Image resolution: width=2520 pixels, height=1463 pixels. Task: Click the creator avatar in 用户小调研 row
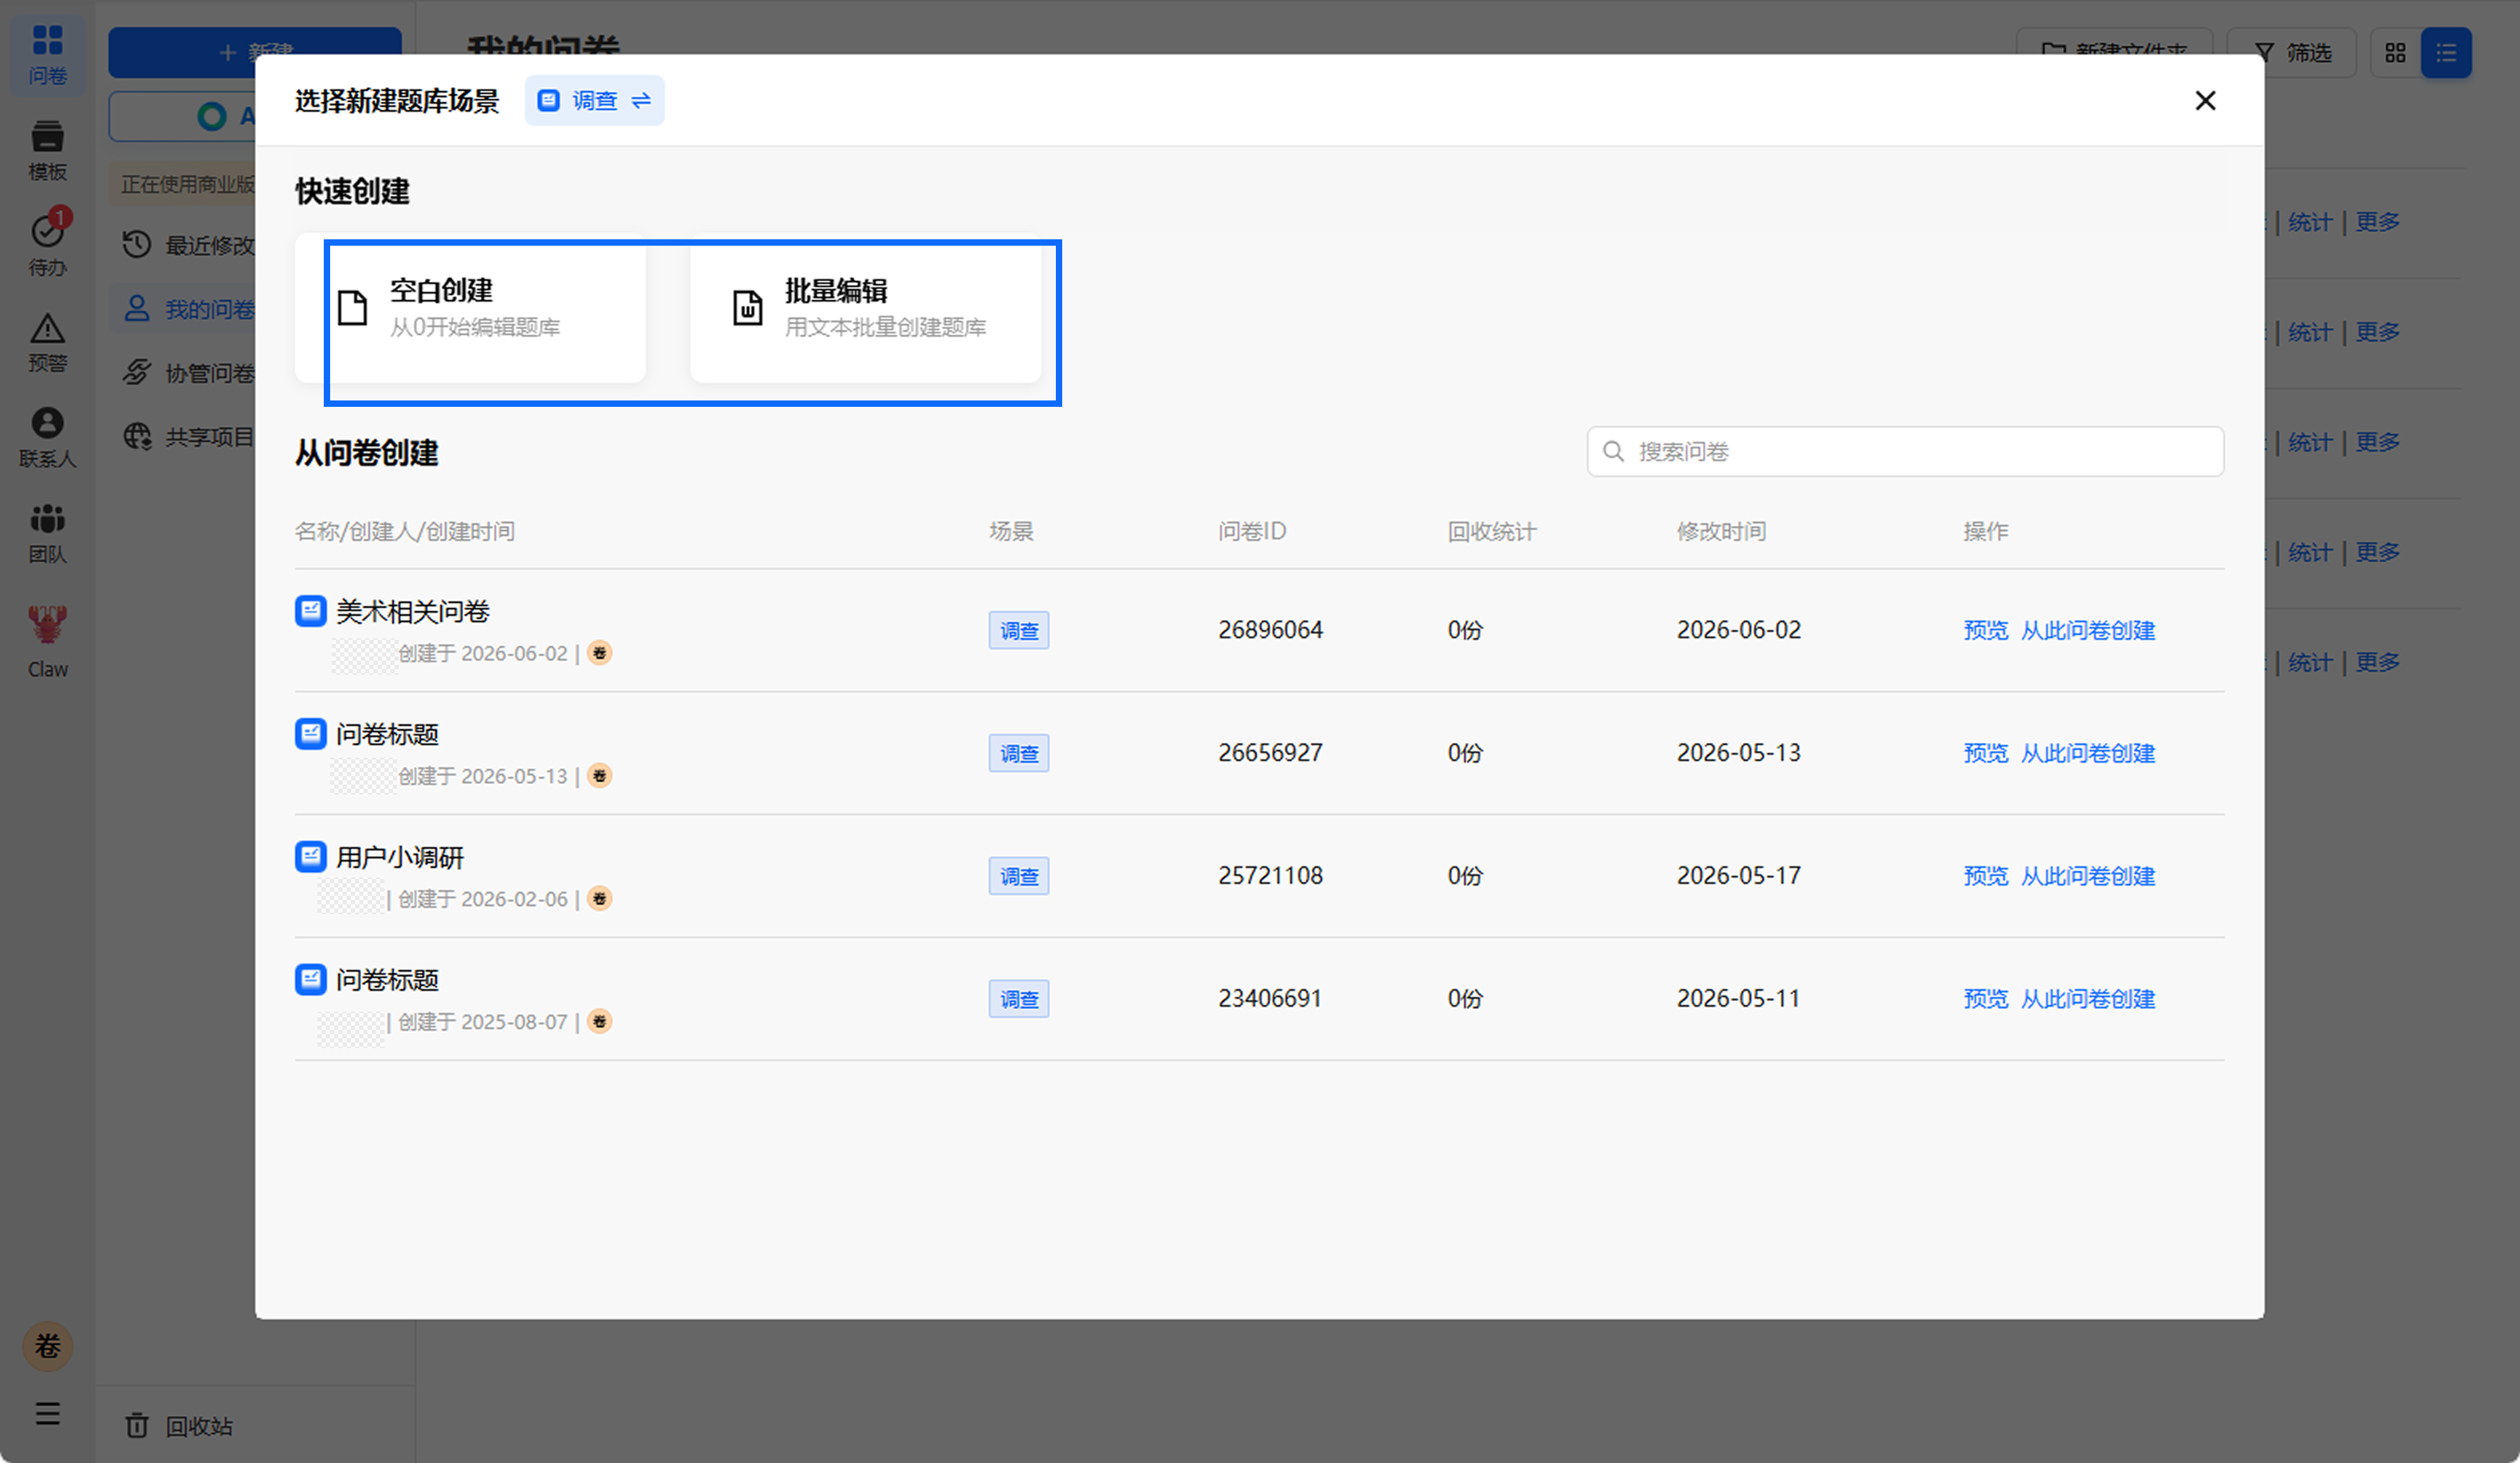click(x=600, y=899)
